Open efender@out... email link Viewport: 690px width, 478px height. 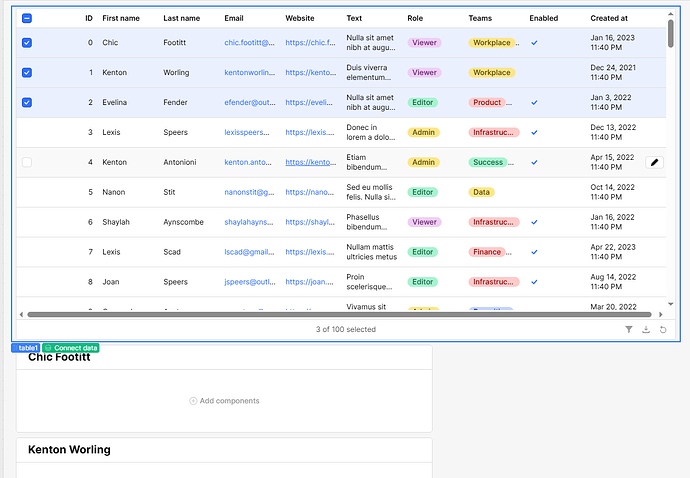click(250, 103)
